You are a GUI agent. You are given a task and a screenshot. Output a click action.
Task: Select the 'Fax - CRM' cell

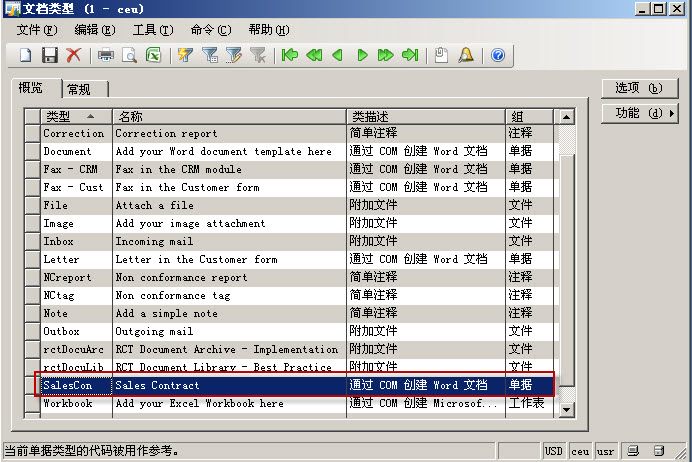76,169
